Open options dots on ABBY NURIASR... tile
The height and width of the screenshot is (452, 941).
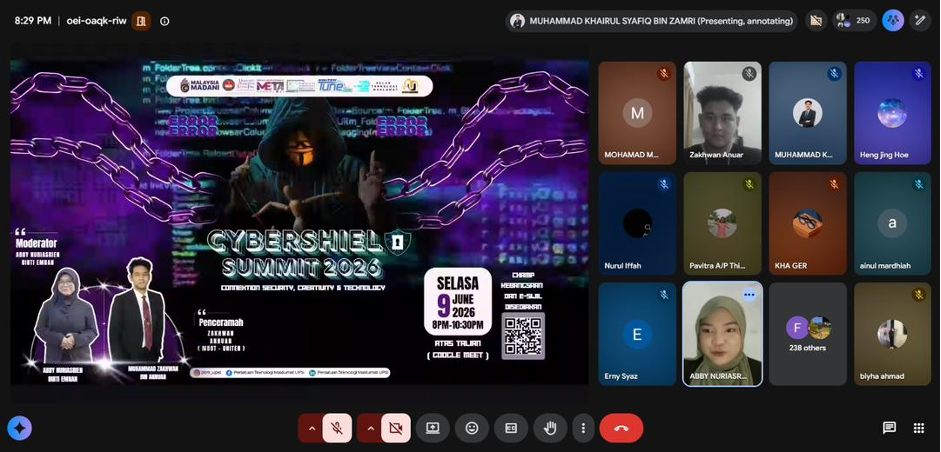pos(748,295)
